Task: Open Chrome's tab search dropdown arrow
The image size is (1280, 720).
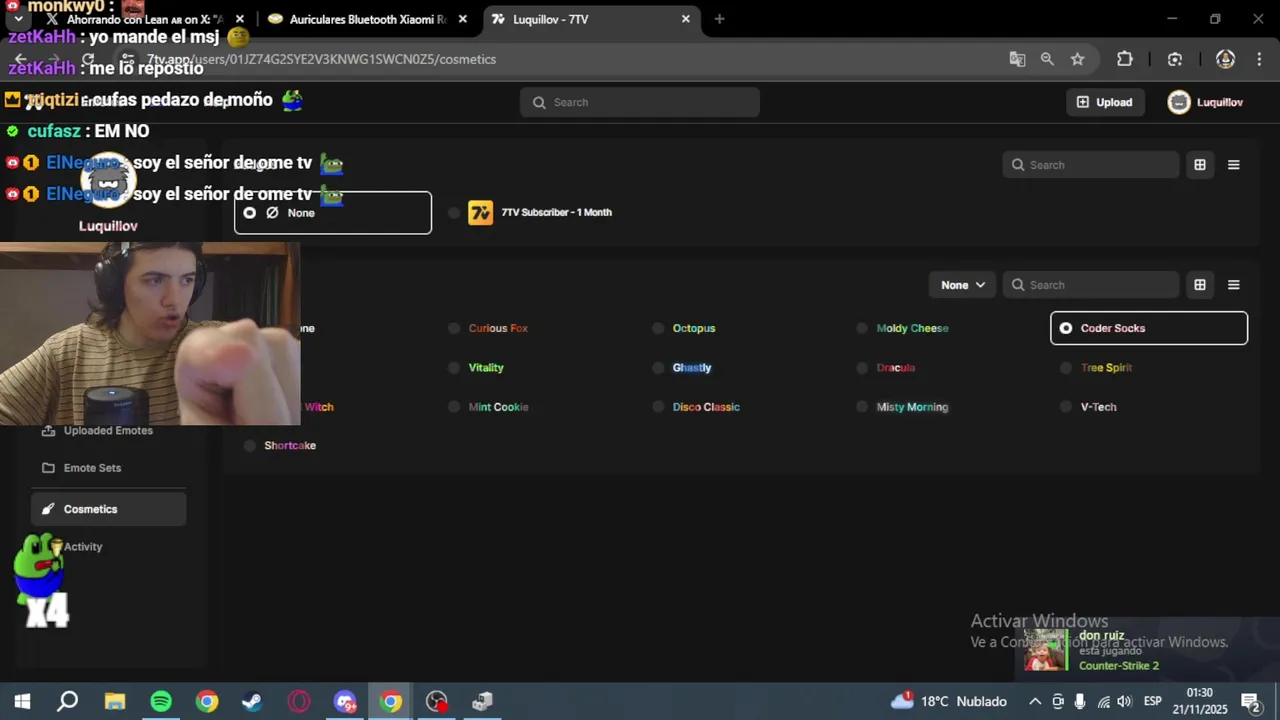Action: (18, 19)
